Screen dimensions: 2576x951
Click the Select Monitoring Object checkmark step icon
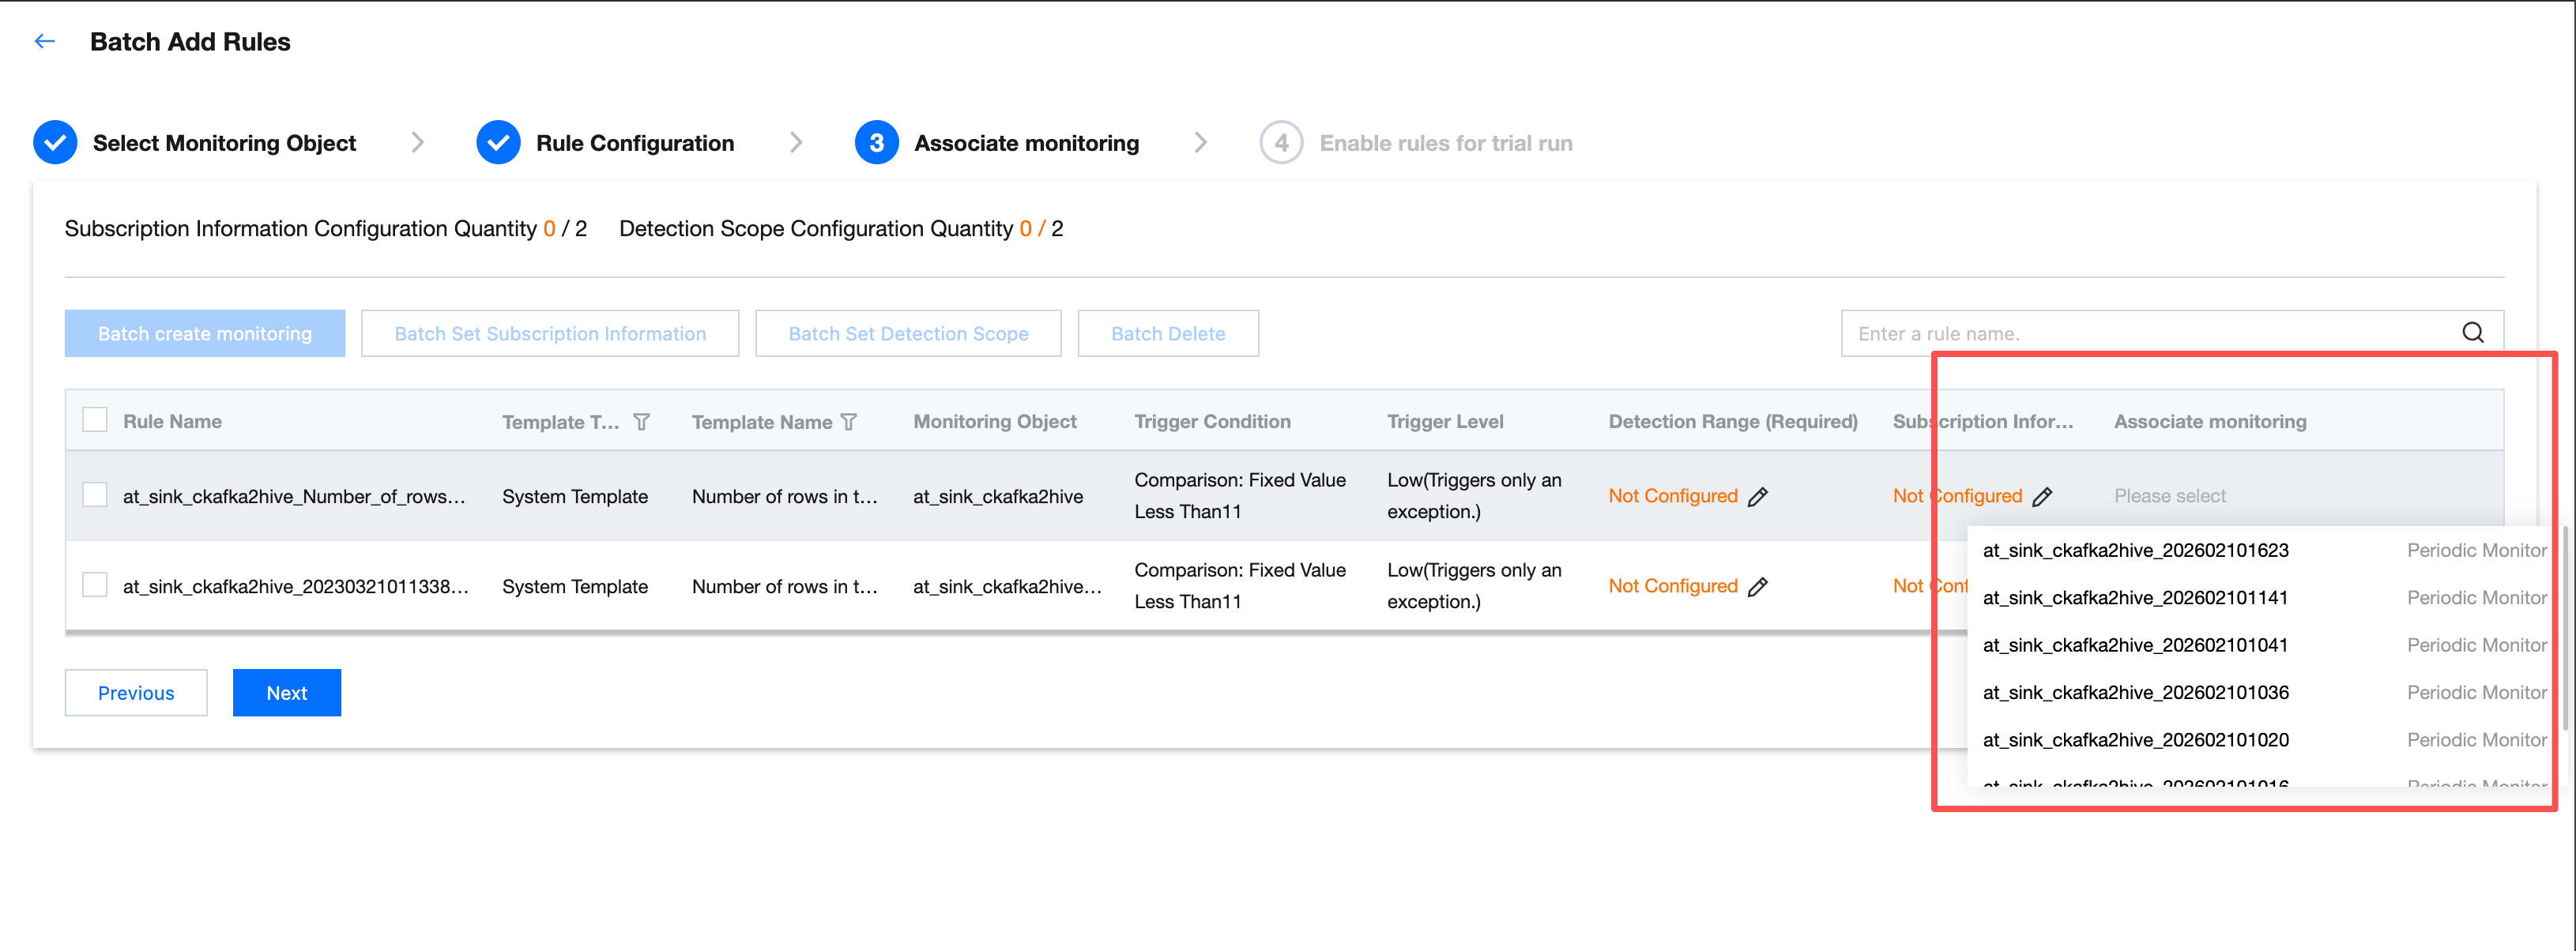tap(55, 143)
